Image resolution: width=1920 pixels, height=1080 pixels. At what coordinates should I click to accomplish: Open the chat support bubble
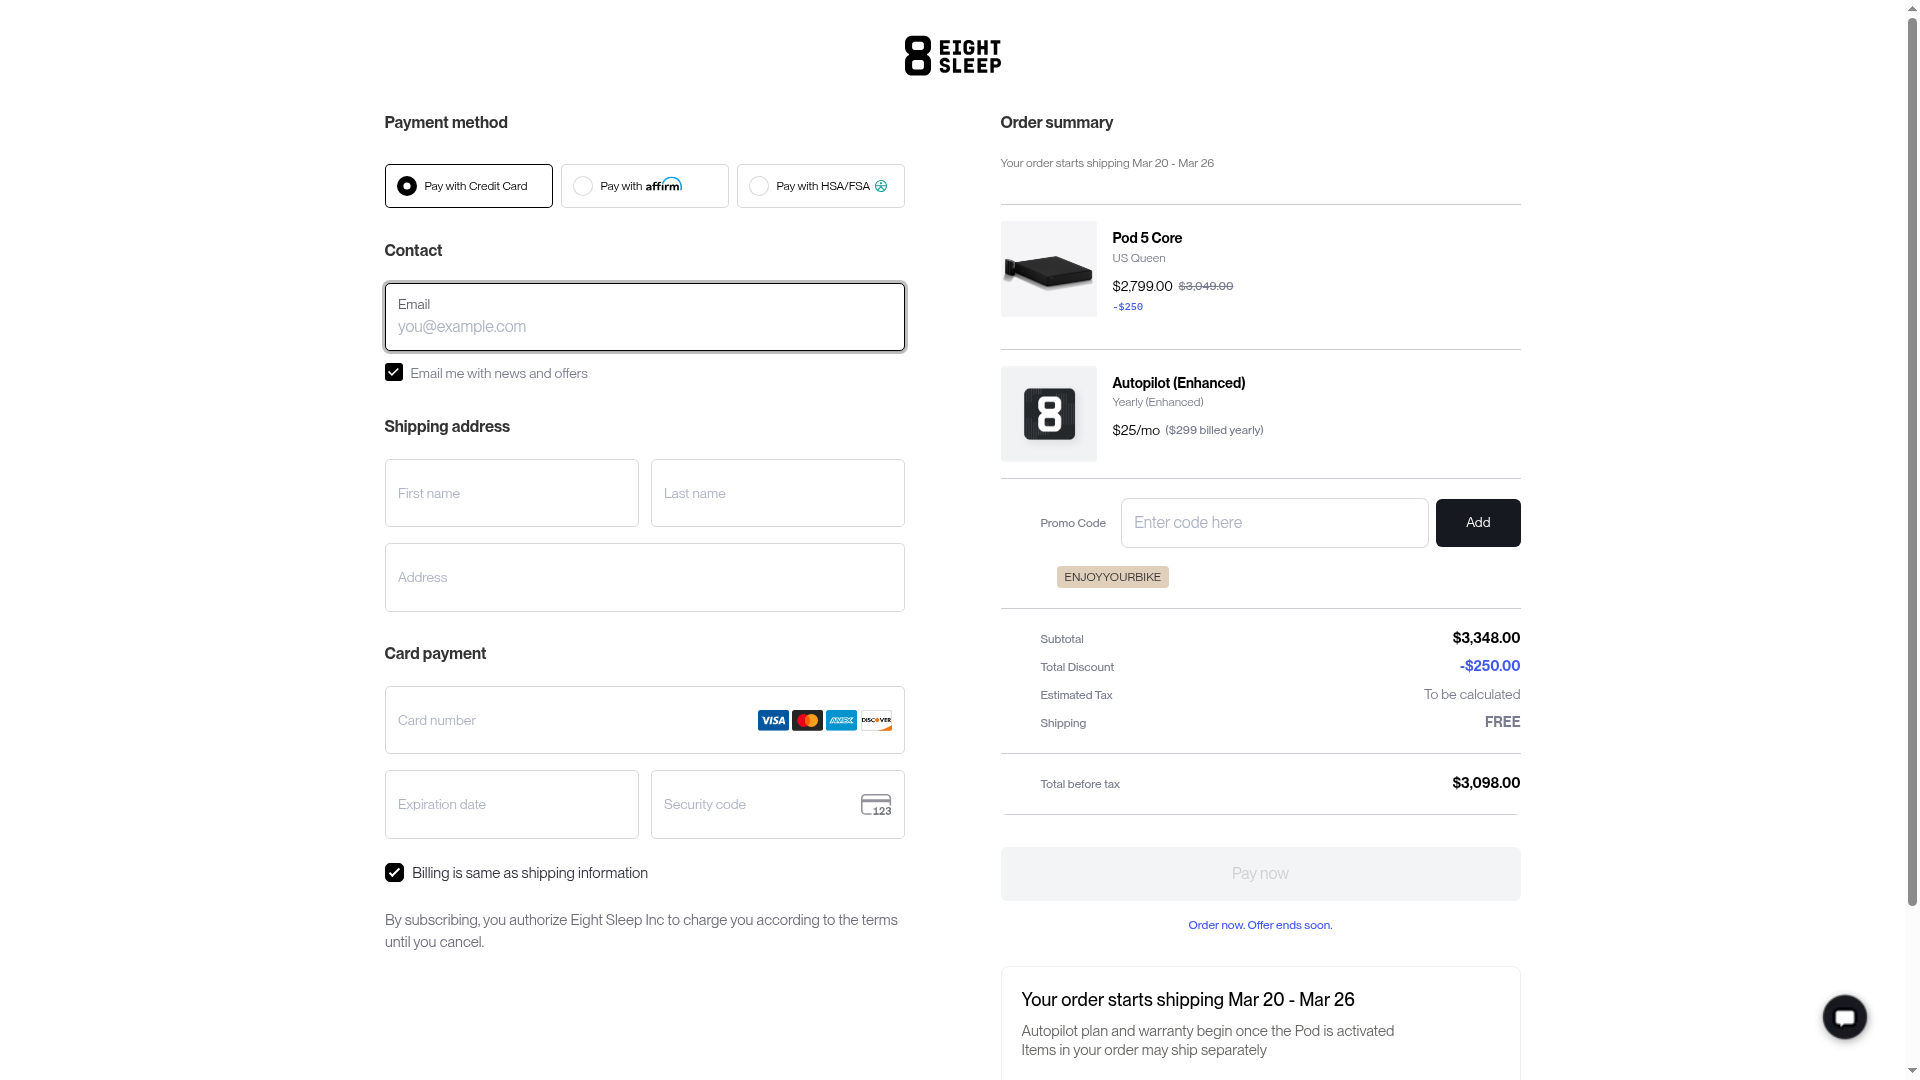point(1844,1017)
